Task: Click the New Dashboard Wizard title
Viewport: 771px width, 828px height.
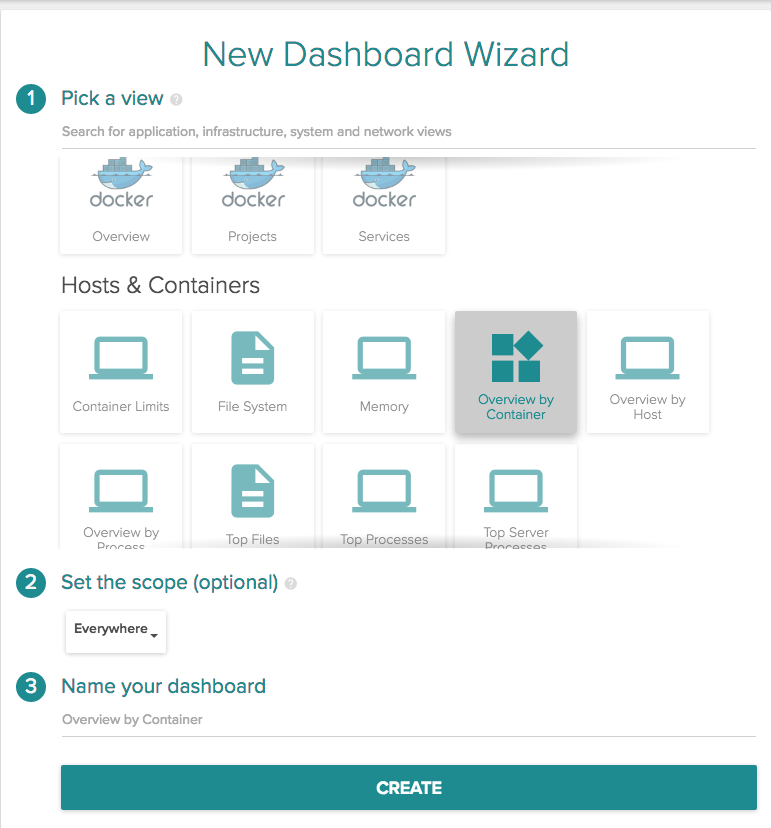Action: (386, 54)
